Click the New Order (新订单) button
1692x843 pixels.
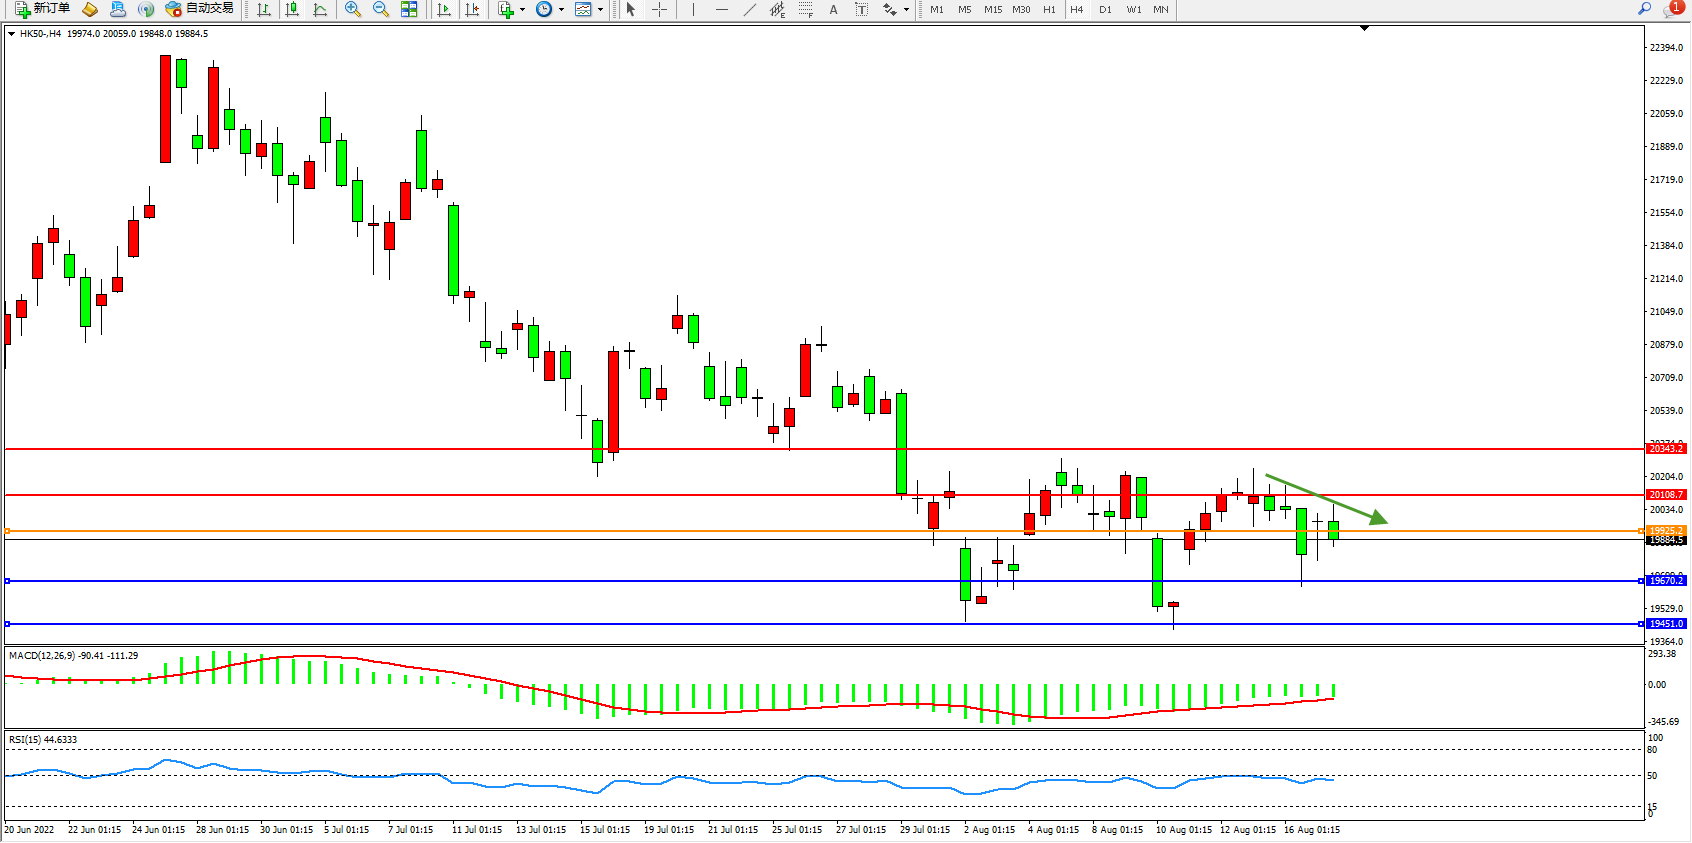pos(42,9)
